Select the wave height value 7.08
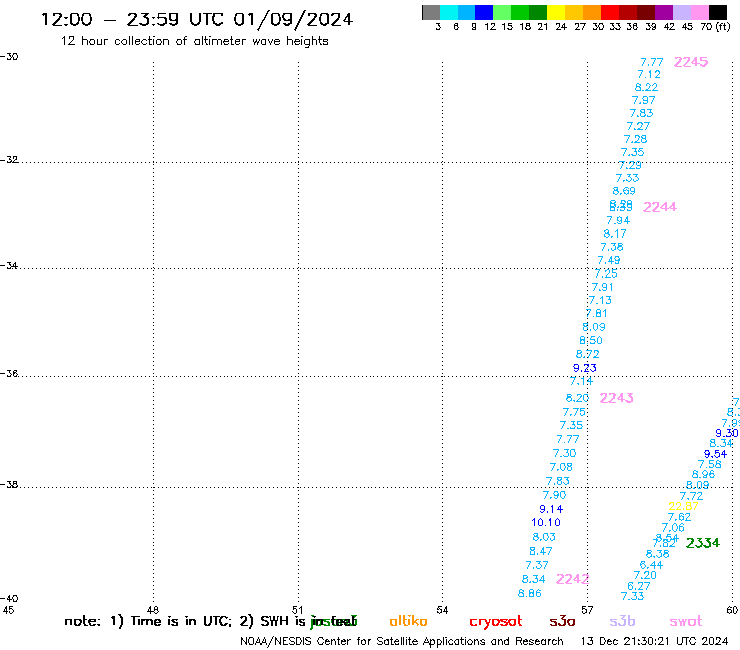The image size is (740, 650). point(561,467)
